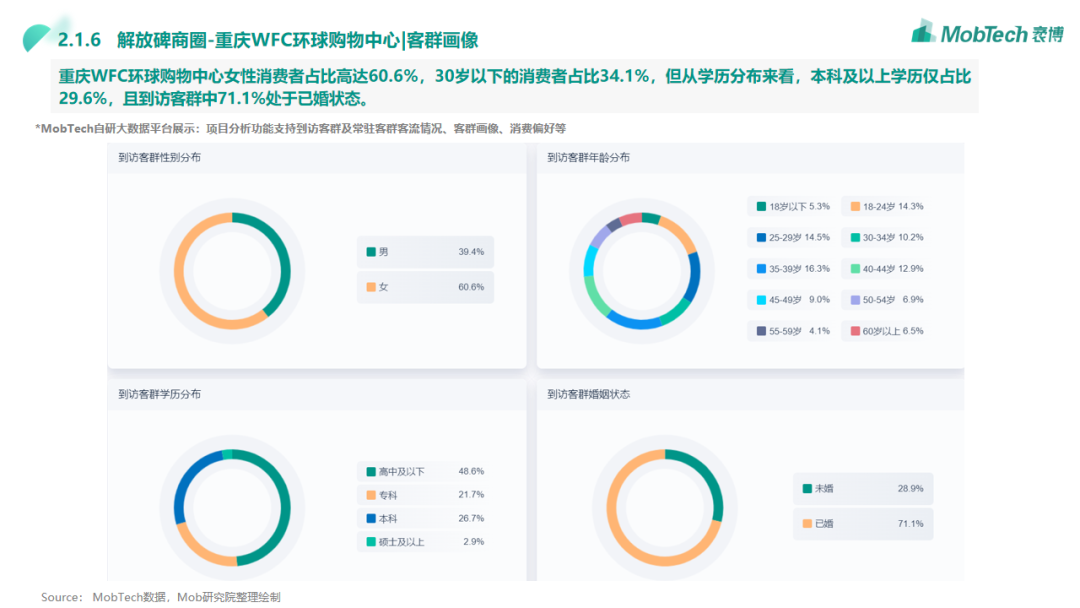Select the 到访客群婚姻状态 panel title
The height and width of the screenshot is (608, 1080).
589,395
